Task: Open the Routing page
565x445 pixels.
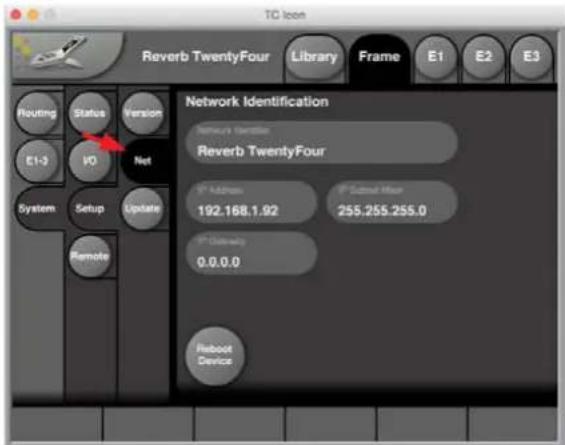Action: 37,113
